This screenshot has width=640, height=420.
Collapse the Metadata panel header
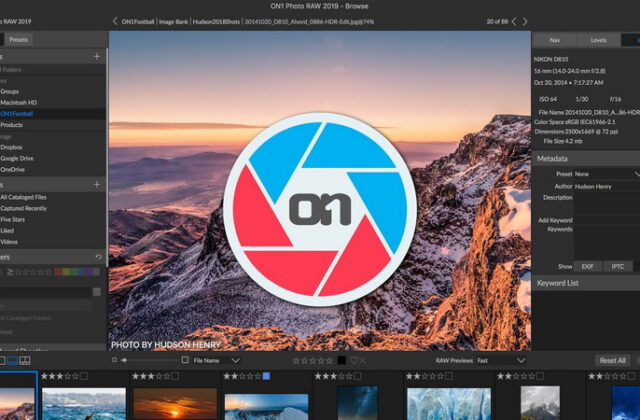[586, 158]
